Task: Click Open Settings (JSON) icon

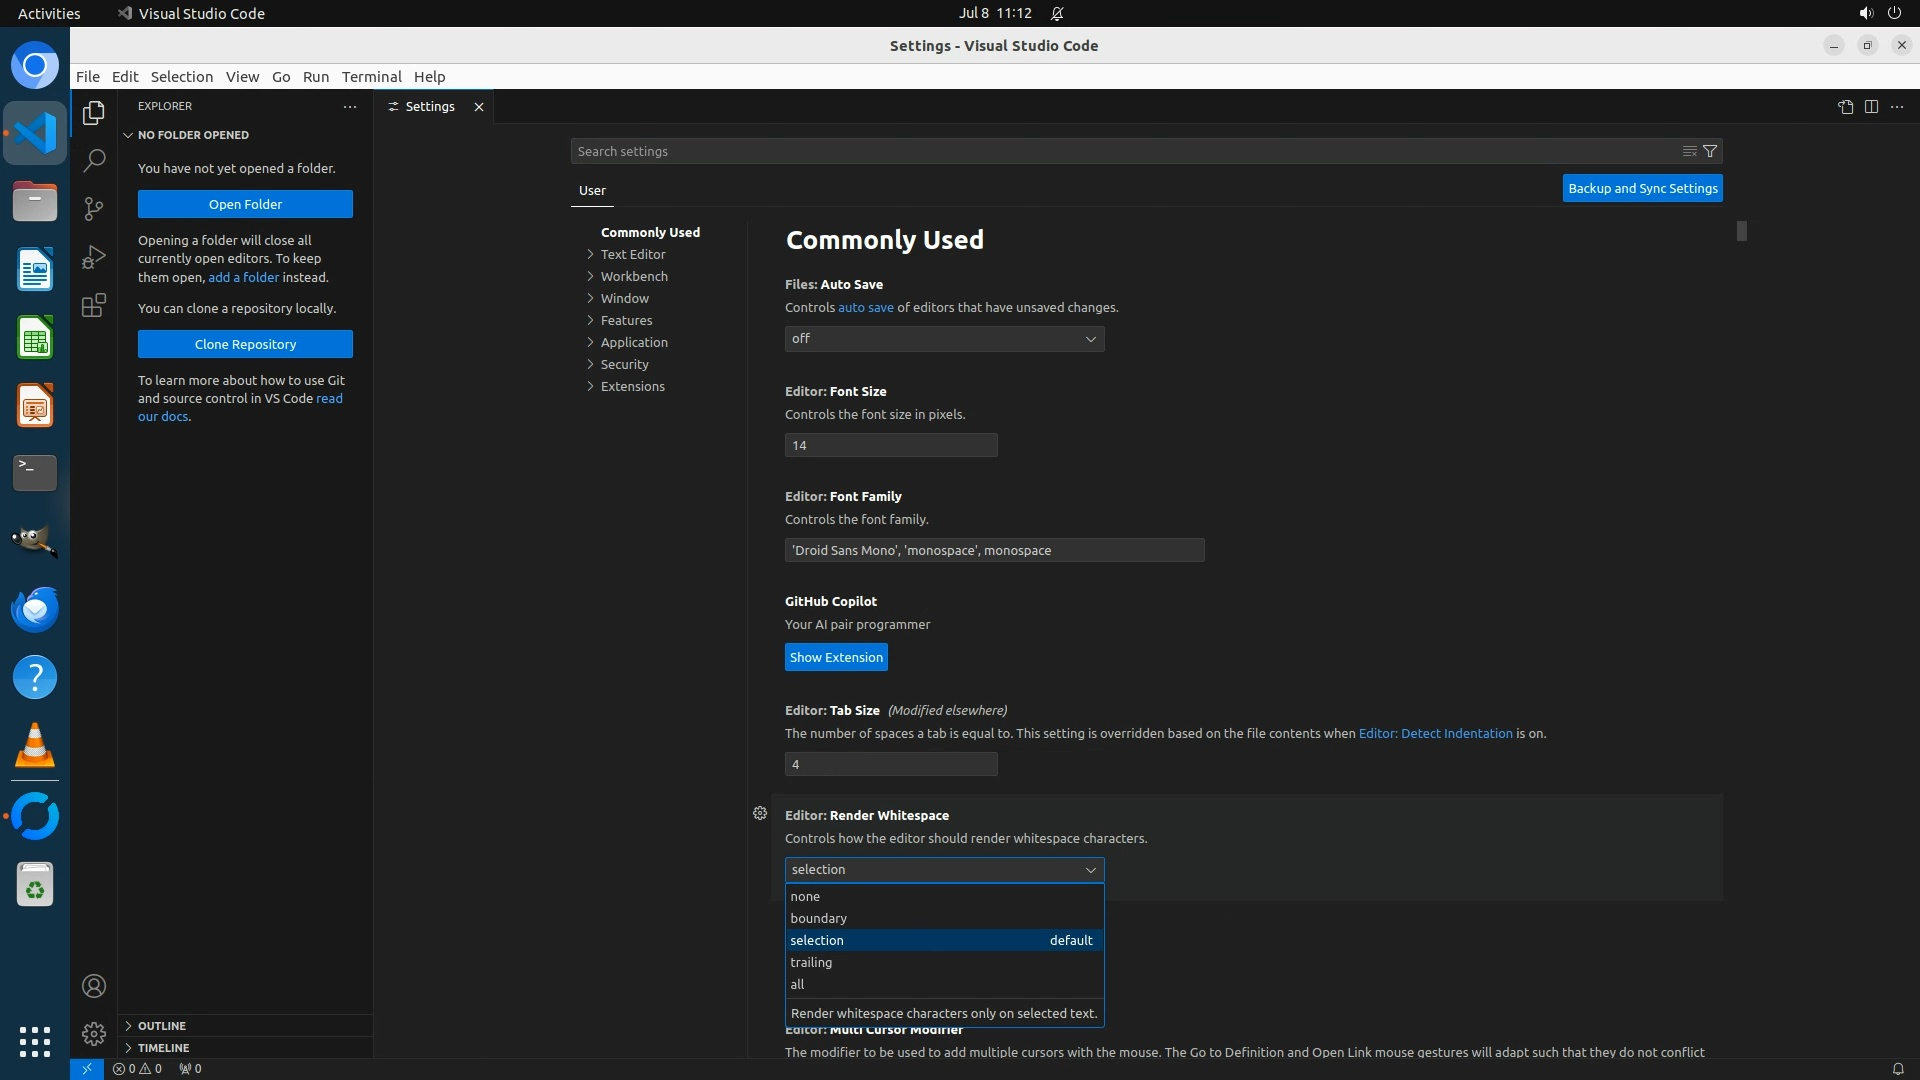Action: [x=1845, y=107]
